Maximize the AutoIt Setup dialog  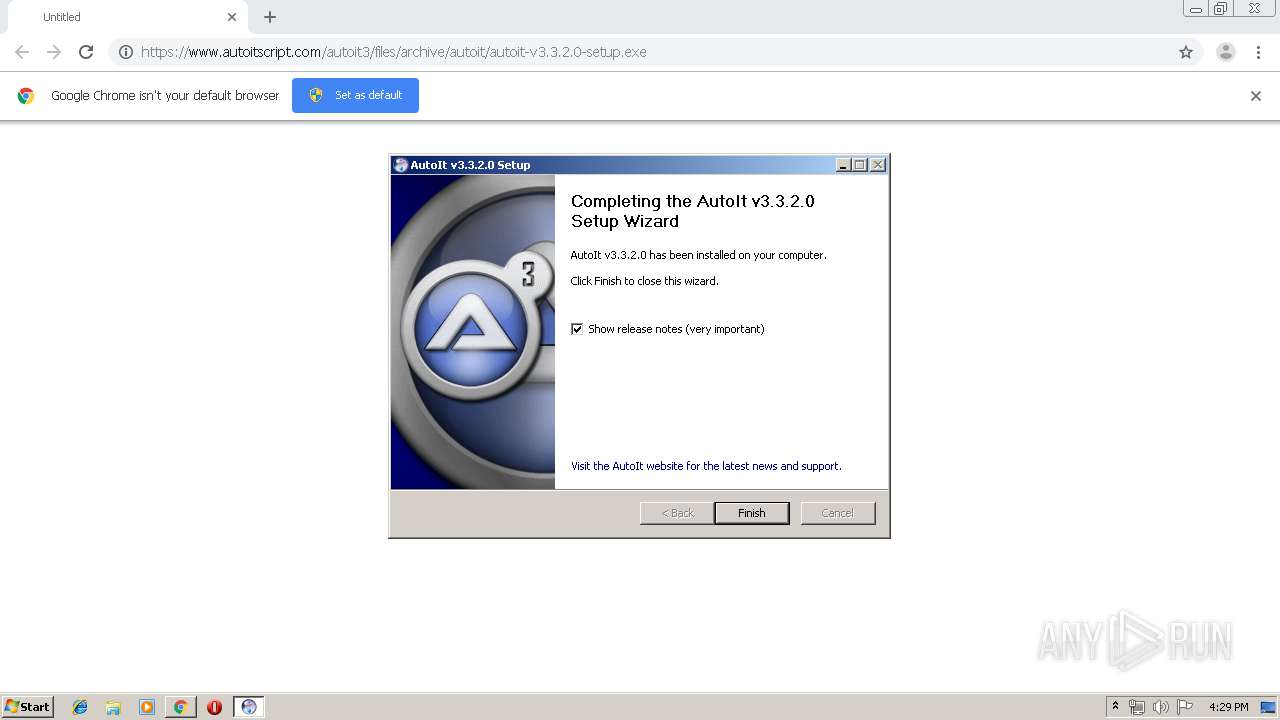[860, 165]
